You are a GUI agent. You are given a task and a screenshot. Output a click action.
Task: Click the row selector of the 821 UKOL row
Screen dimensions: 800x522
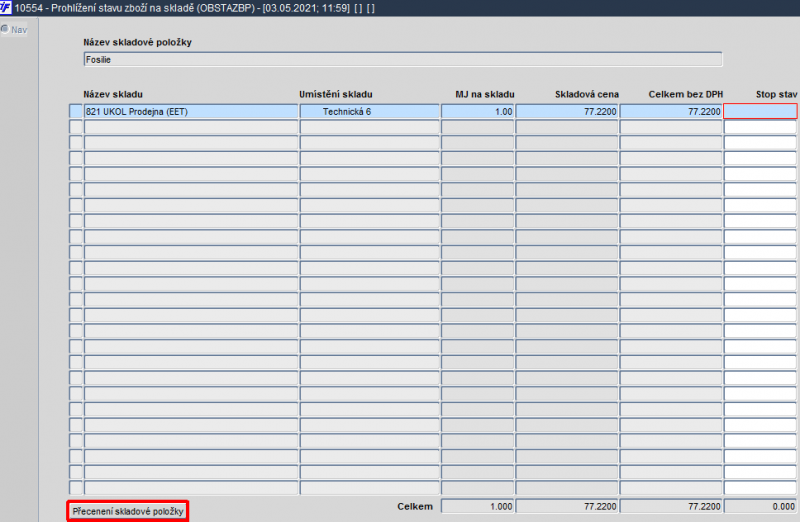click(76, 111)
